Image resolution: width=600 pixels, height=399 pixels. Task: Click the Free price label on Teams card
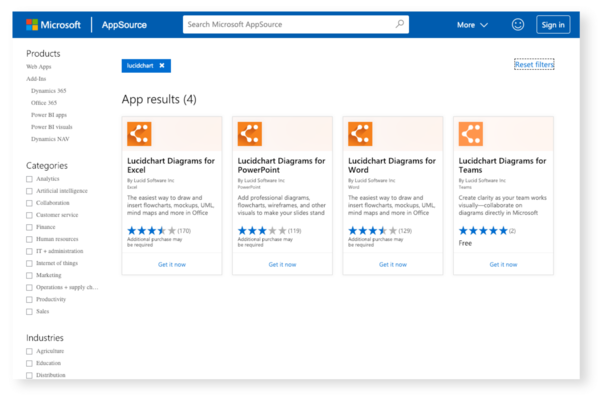click(465, 243)
